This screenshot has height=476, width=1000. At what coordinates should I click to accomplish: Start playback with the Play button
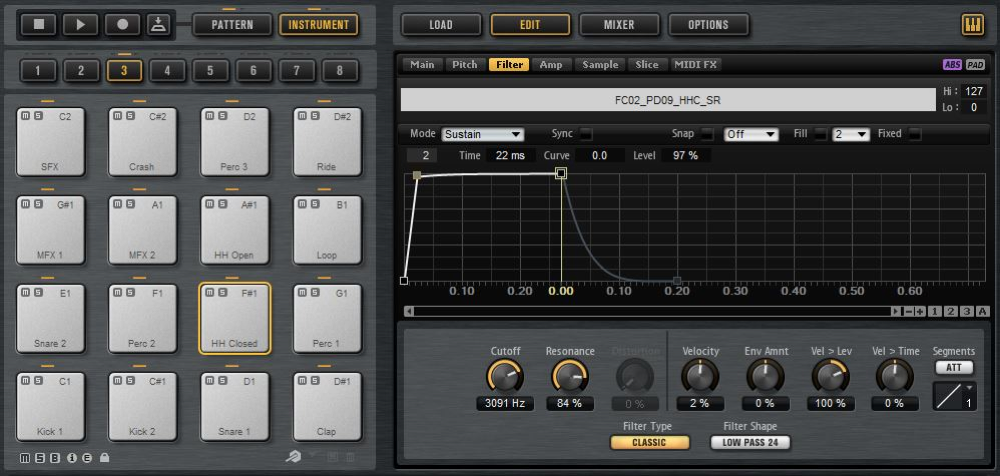coord(81,24)
